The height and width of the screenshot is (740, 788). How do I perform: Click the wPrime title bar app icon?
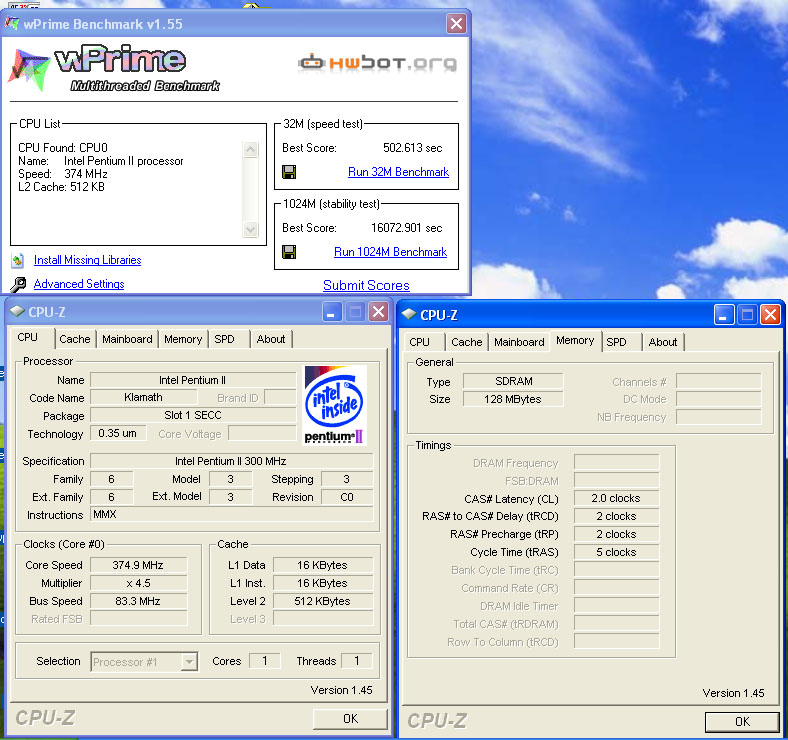[x=12, y=23]
